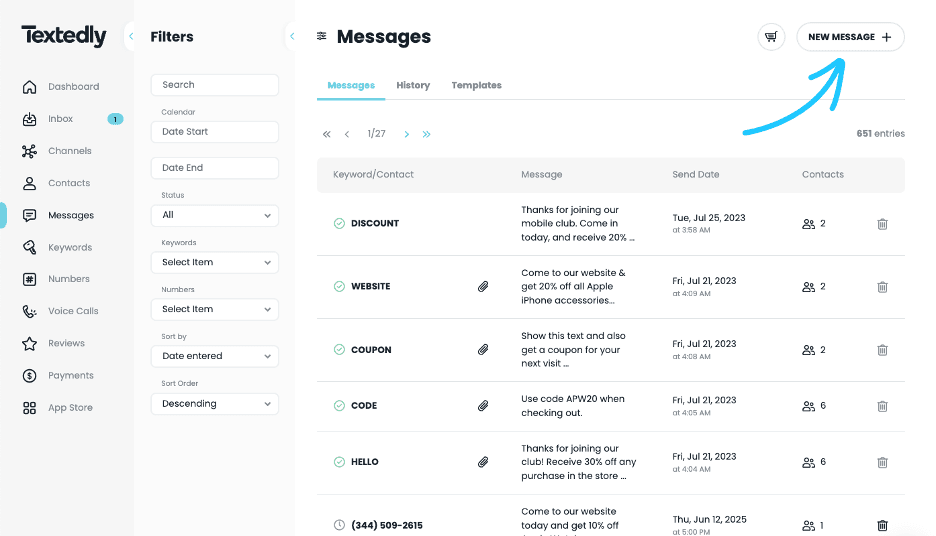The image size is (936, 536).
Task: Switch to the History tab
Action: coord(413,85)
